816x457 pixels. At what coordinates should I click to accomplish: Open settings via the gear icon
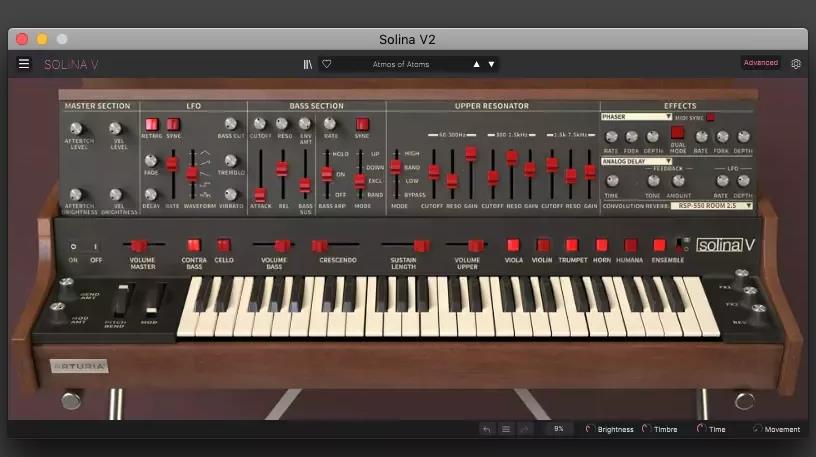coord(796,64)
